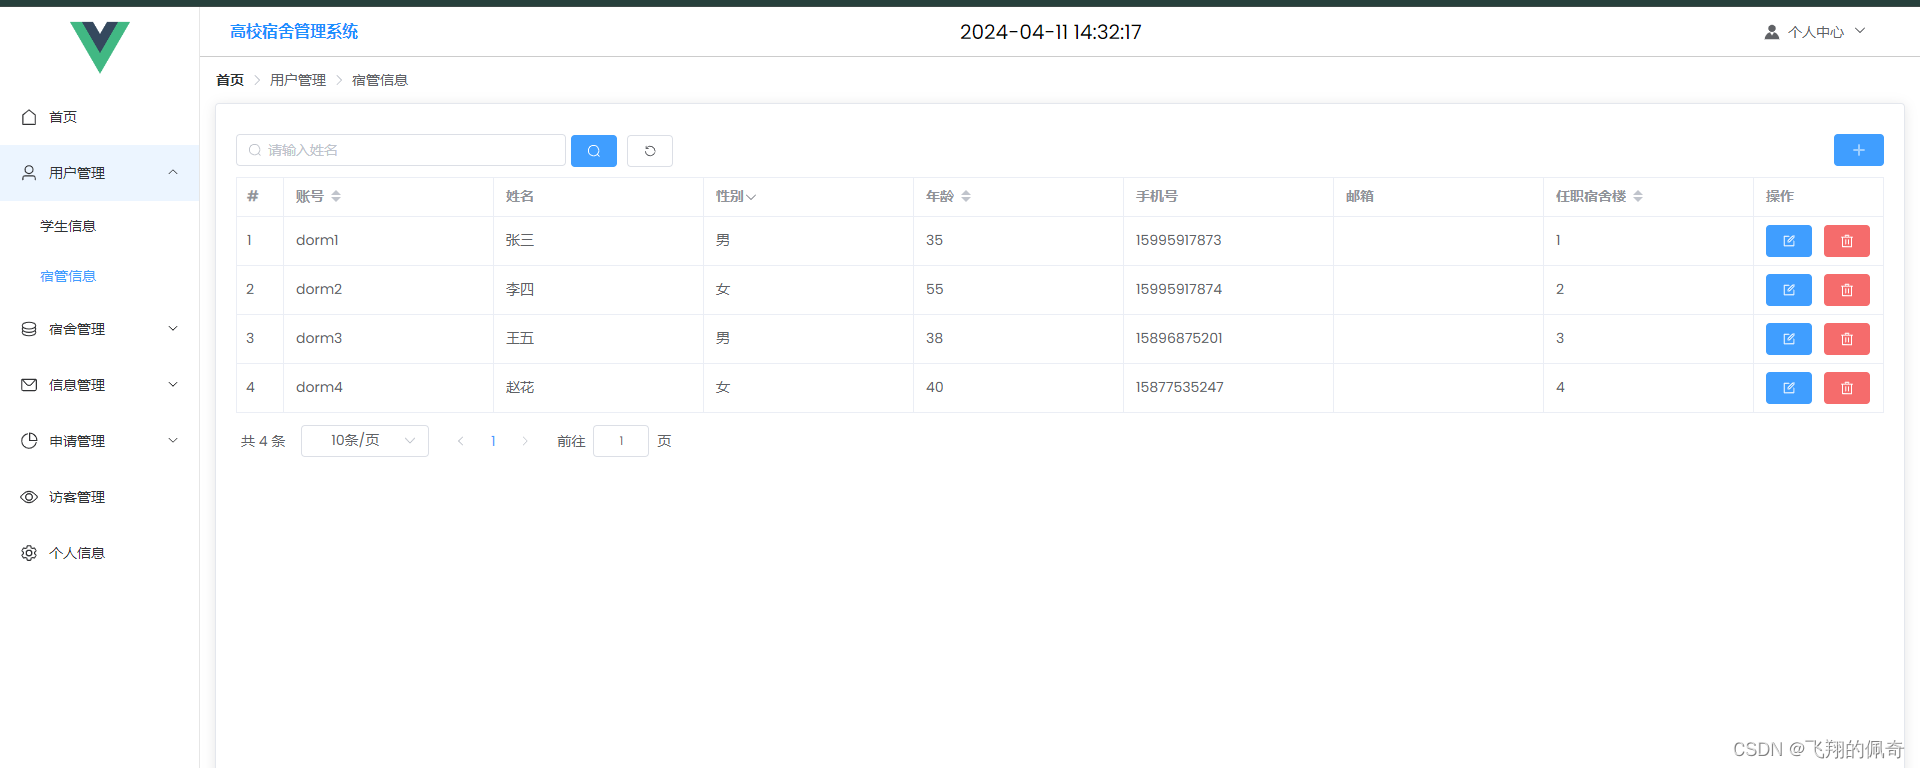This screenshot has width=1920, height=768.
Task: Open 个人信息 in sidebar
Action: (x=77, y=553)
